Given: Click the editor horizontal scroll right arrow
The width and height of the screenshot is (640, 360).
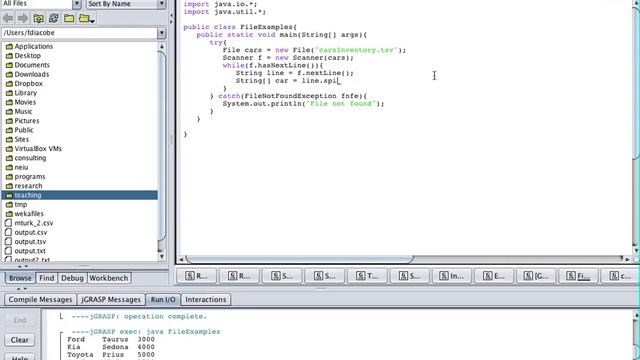Looking at the screenshot, I should (627, 259).
